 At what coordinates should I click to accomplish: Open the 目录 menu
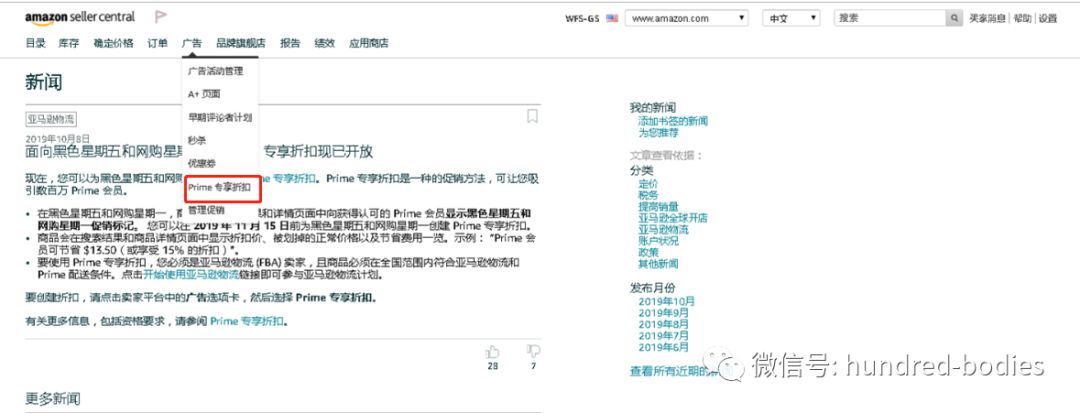(35, 43)
